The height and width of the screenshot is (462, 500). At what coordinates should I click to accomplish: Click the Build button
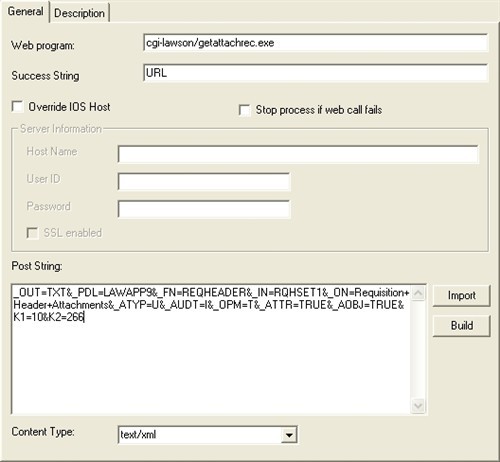click(461, 326)
